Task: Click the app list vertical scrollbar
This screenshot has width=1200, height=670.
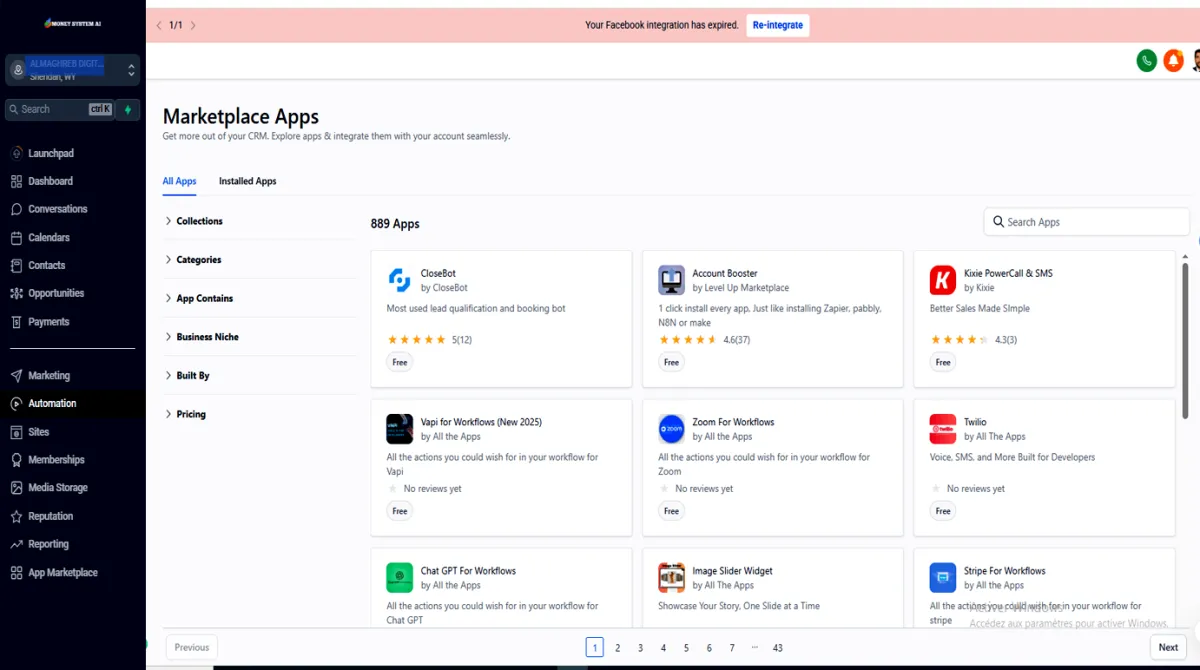Action: tap(1186, 340)
